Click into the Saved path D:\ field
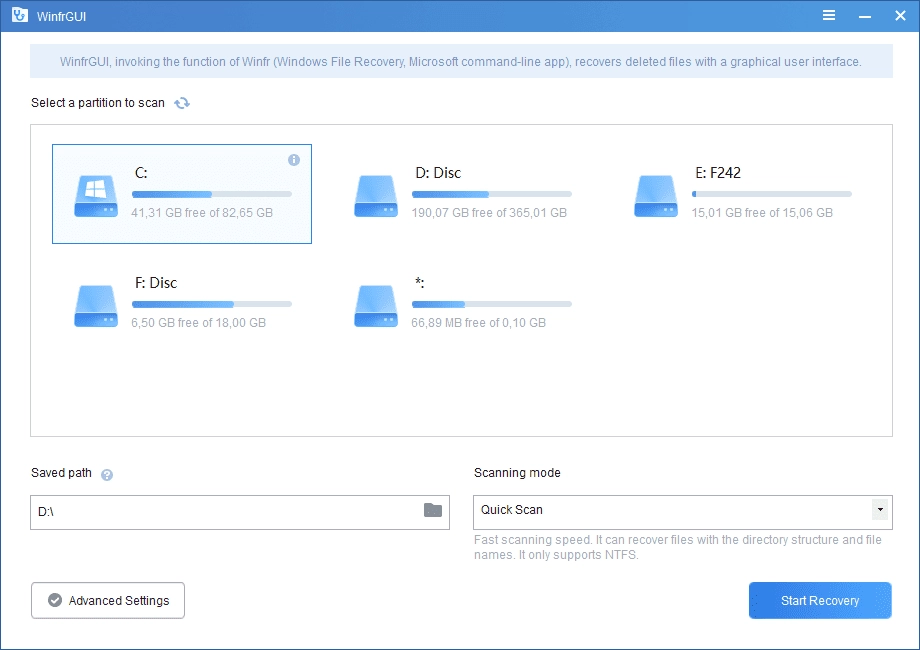 point(240,512)
